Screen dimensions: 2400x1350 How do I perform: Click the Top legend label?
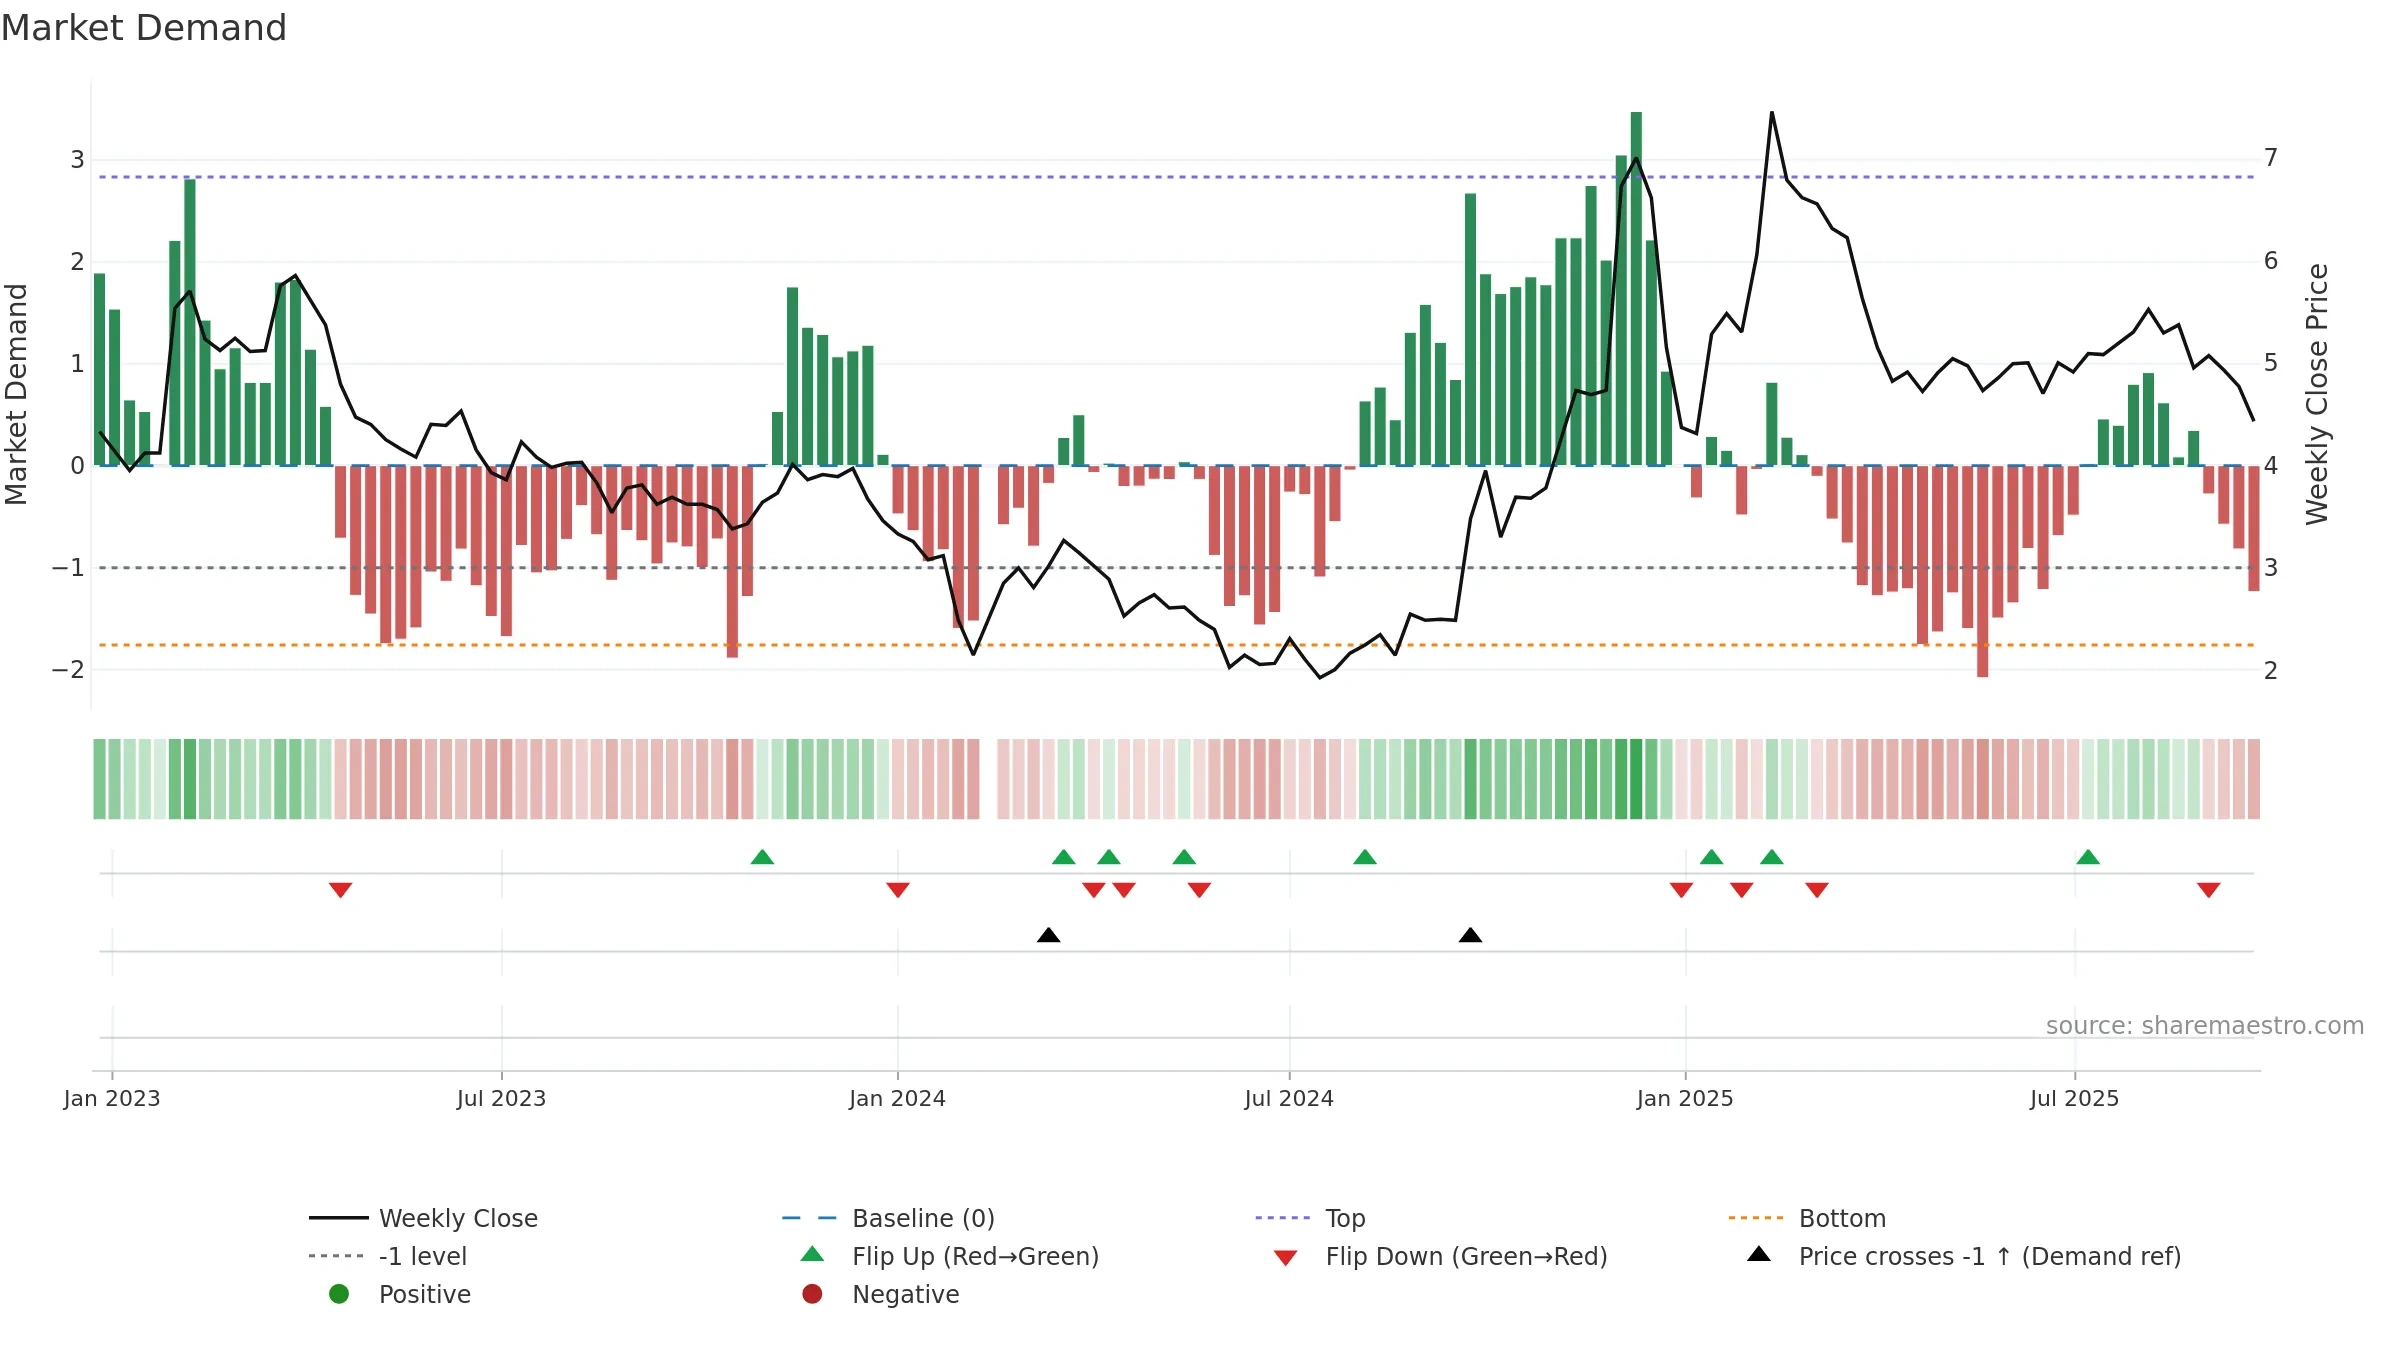pos(1345,1218)
